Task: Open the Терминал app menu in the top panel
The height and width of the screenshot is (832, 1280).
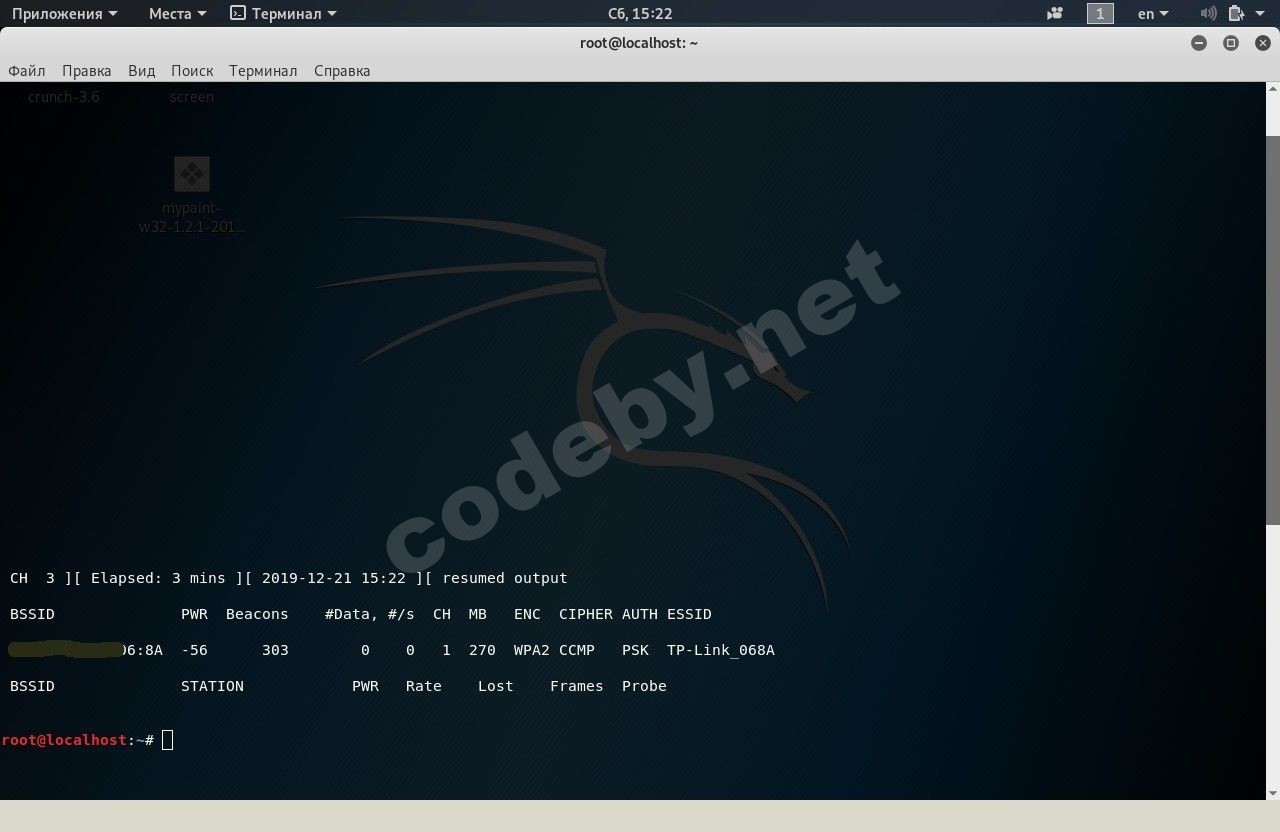Action: pyautogui.click(x=283, y=13)
